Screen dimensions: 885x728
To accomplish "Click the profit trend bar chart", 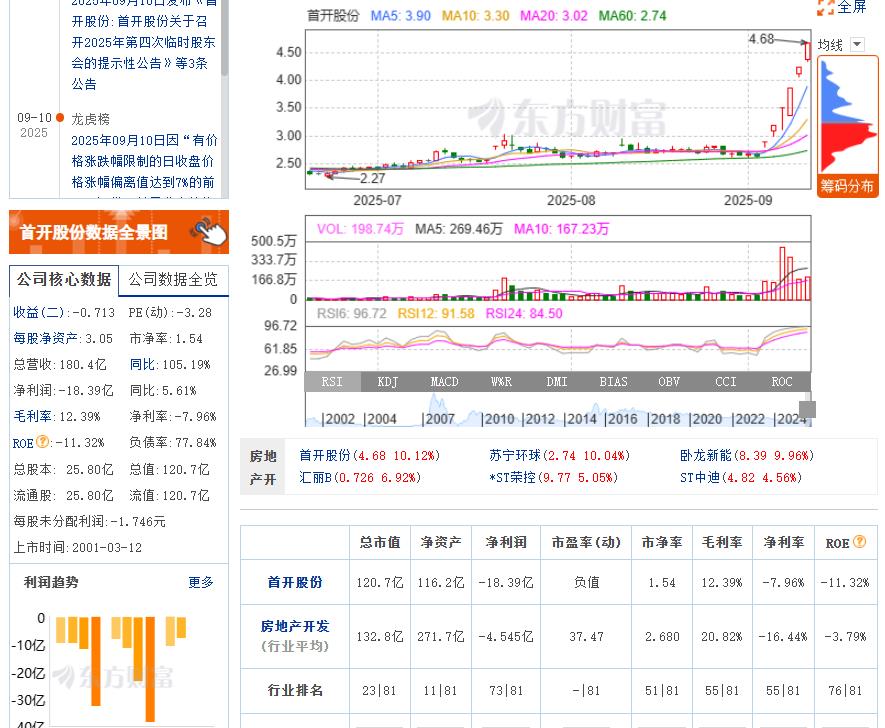I will [x=119, y=669].
